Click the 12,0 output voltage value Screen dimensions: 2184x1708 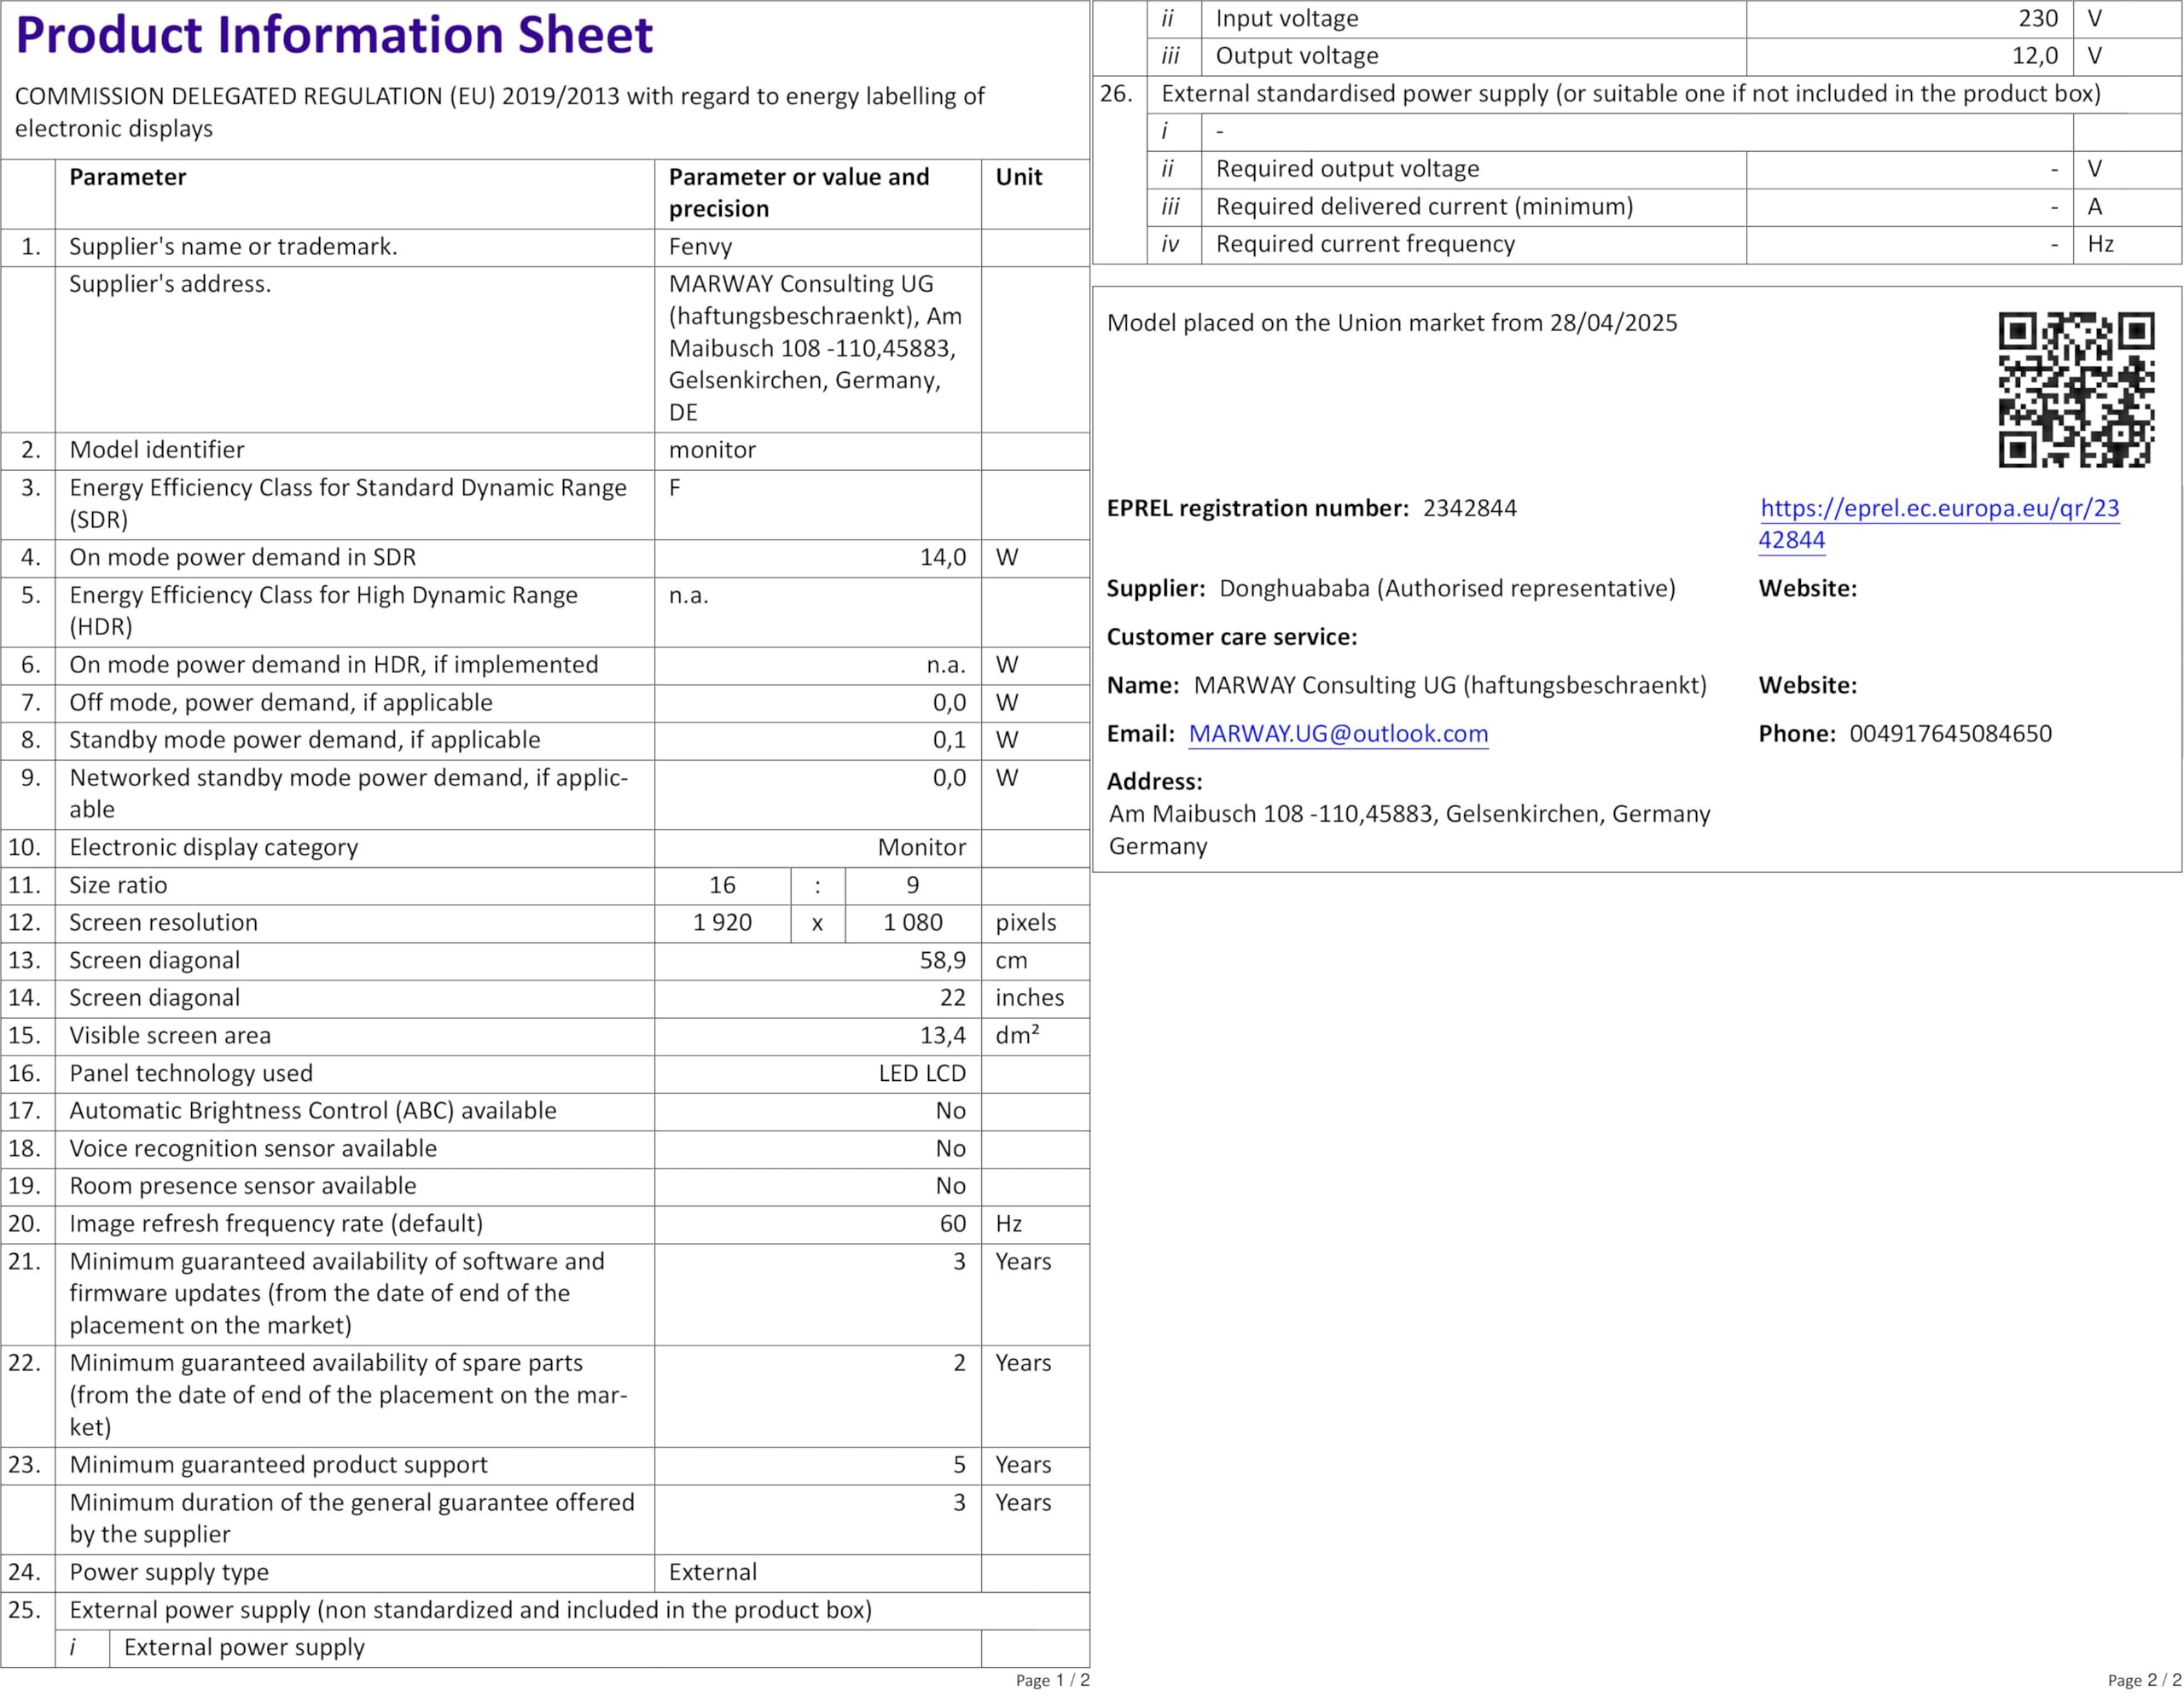[x=2034, y=56]
